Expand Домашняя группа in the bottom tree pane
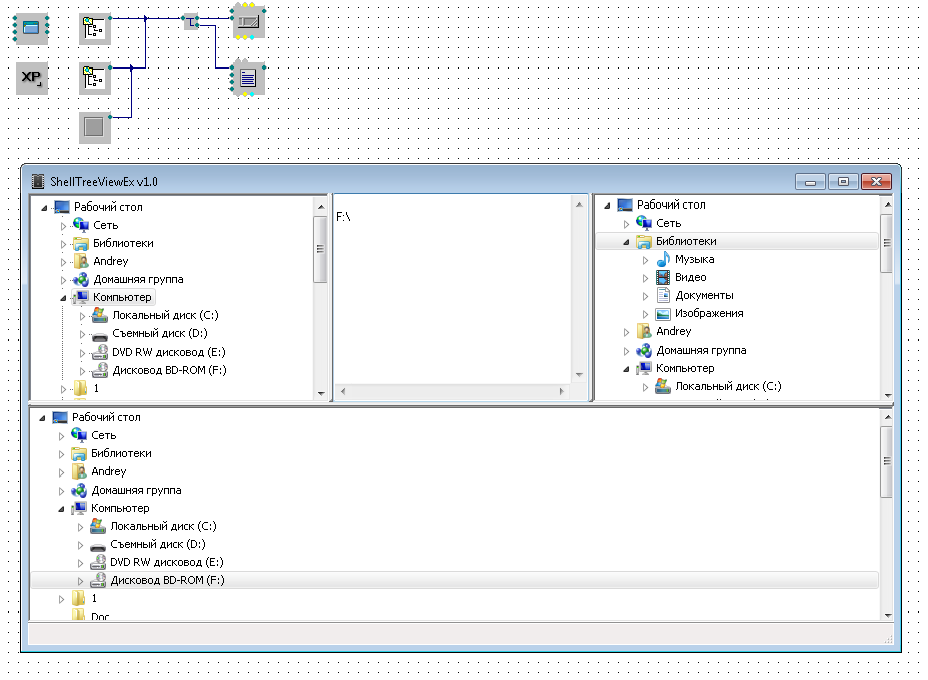This screenshot has width=928, height=680. 63,491
